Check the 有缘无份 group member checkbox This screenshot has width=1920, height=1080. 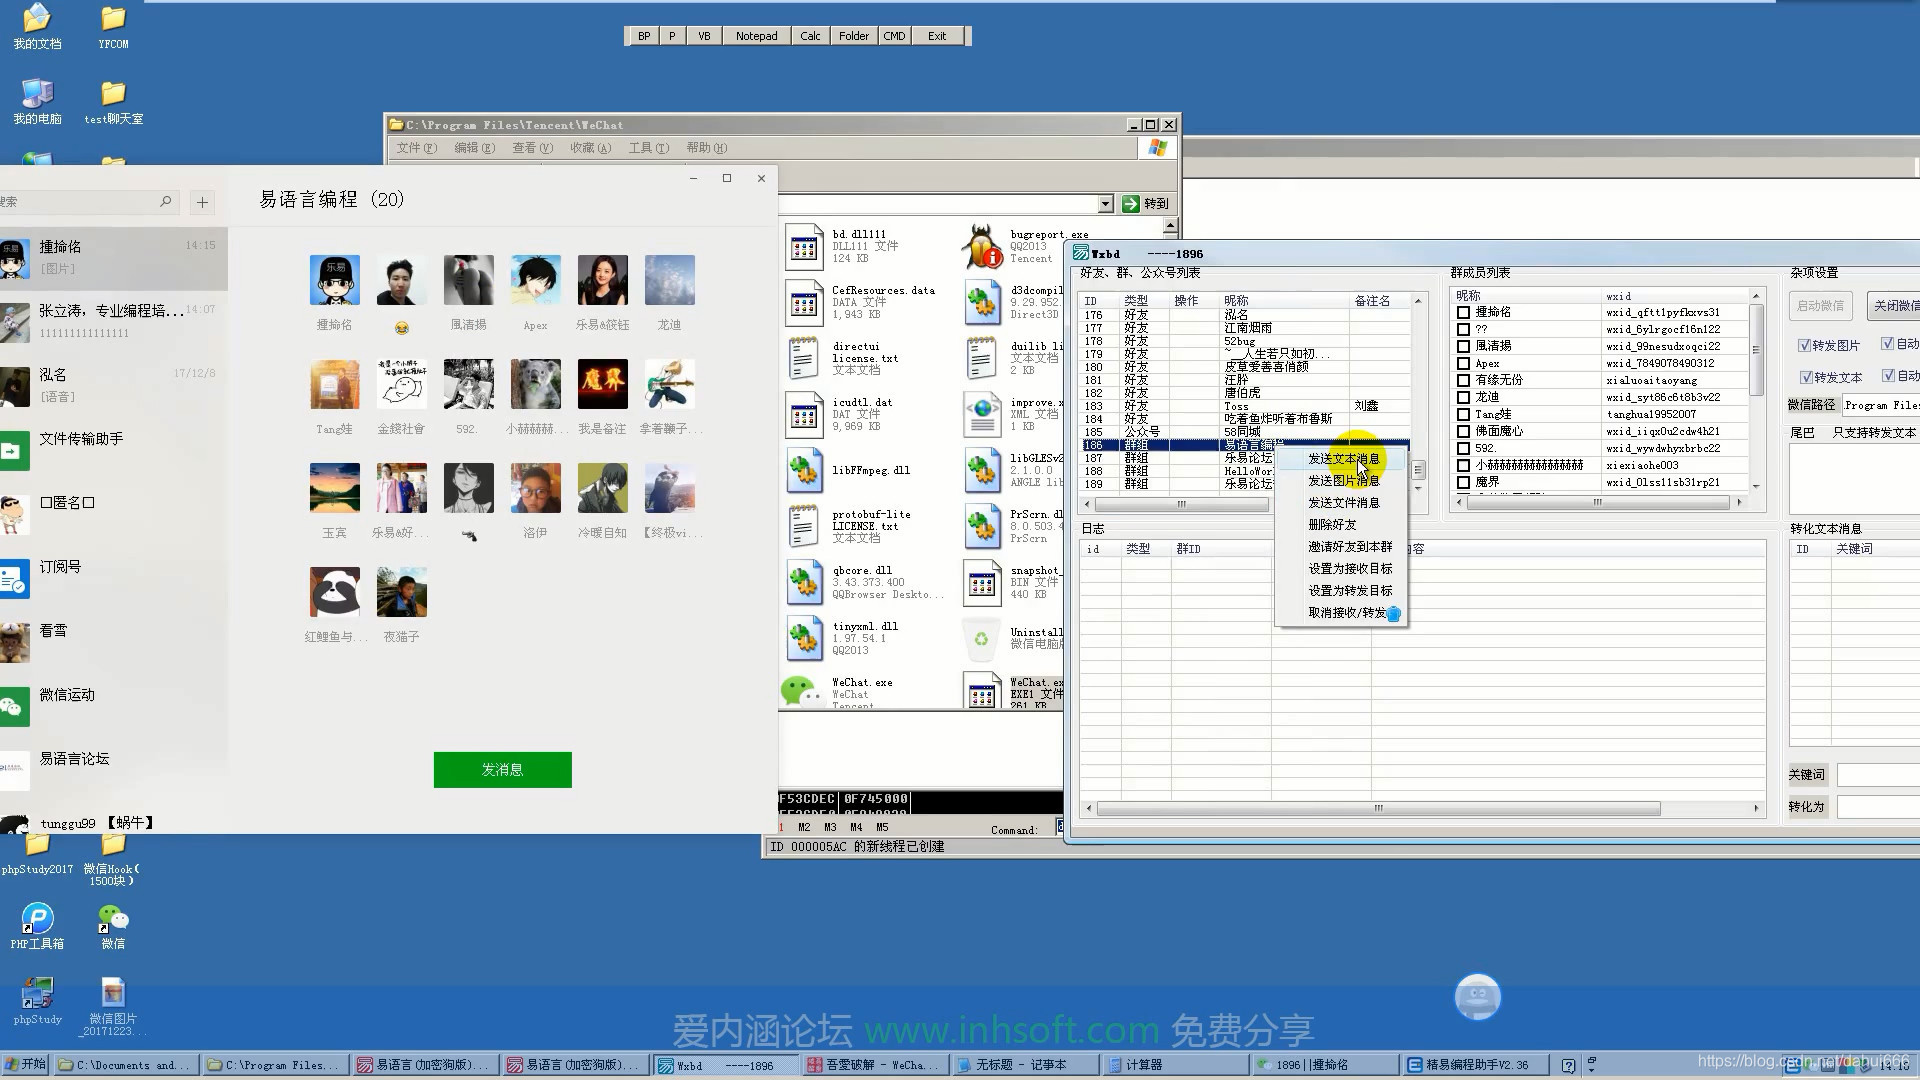pyautogui.click(x=1464, y=380)
